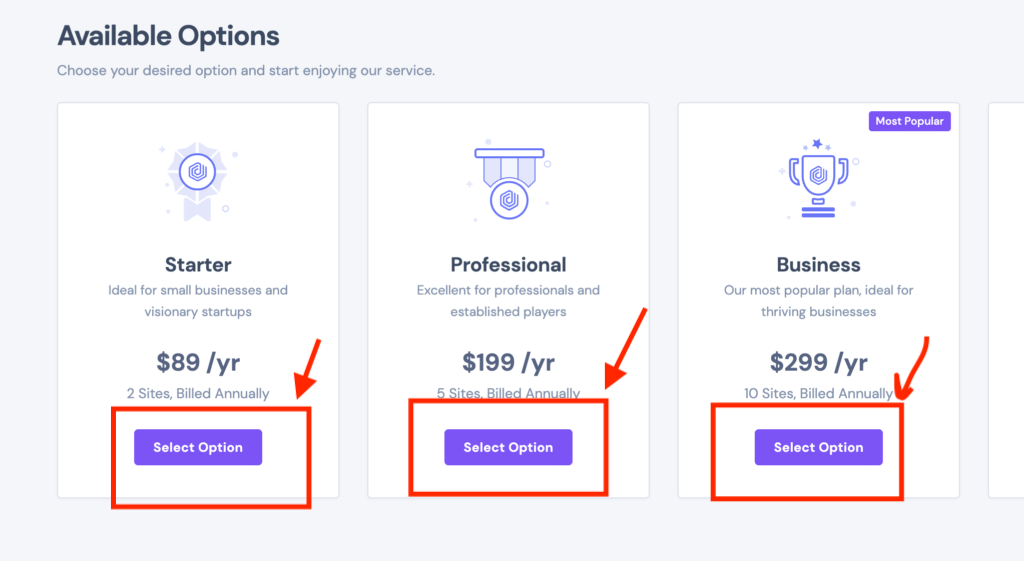Click the Starter description about small businesses
Viewport: 1024px width, 561px height.
(198, 300)
